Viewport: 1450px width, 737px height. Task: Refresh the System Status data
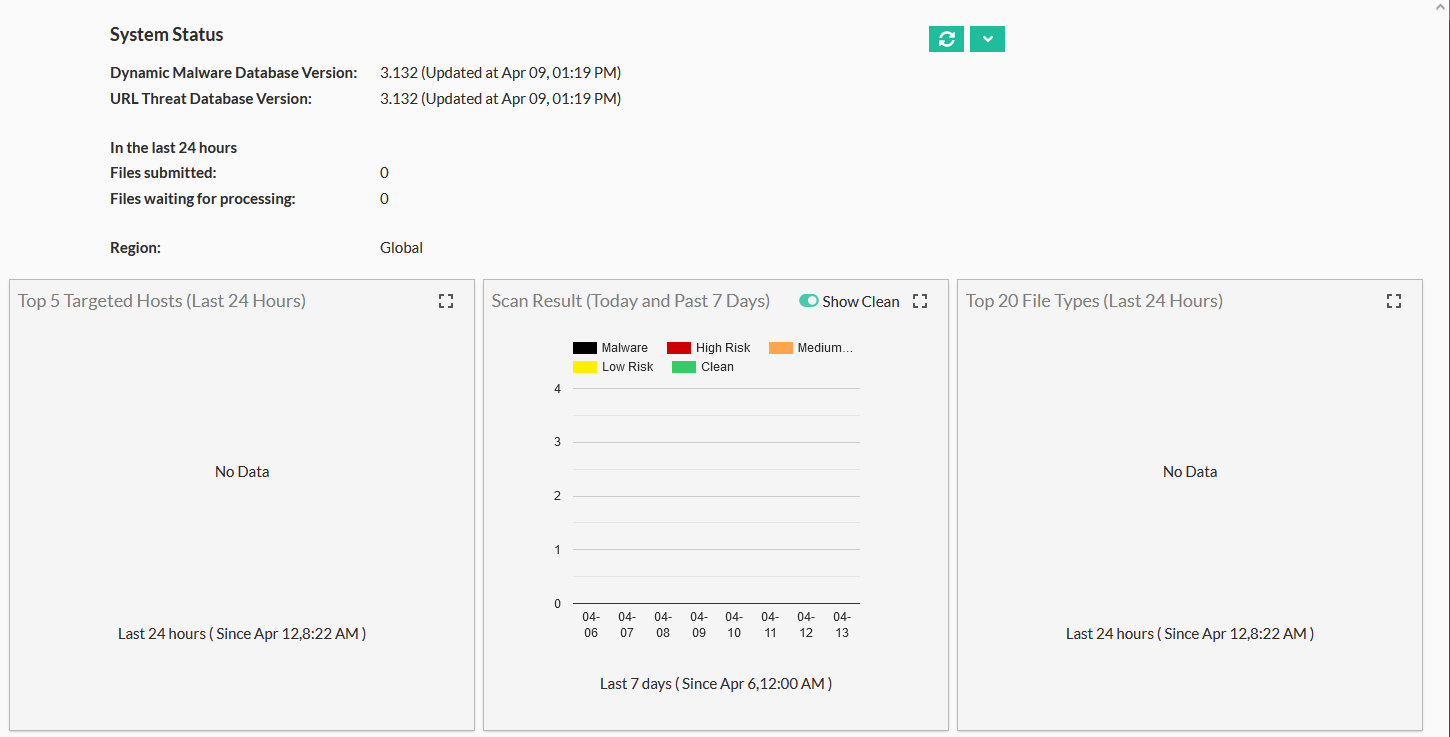945,38
